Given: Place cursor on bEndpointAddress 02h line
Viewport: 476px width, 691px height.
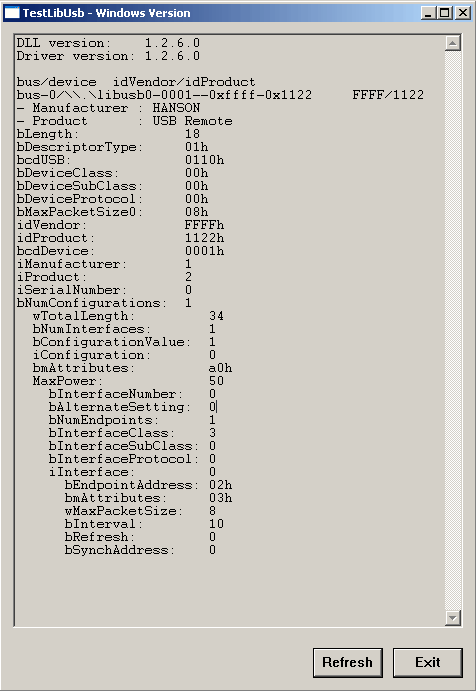Looking at the screenshot, I should tap(149, 485).
